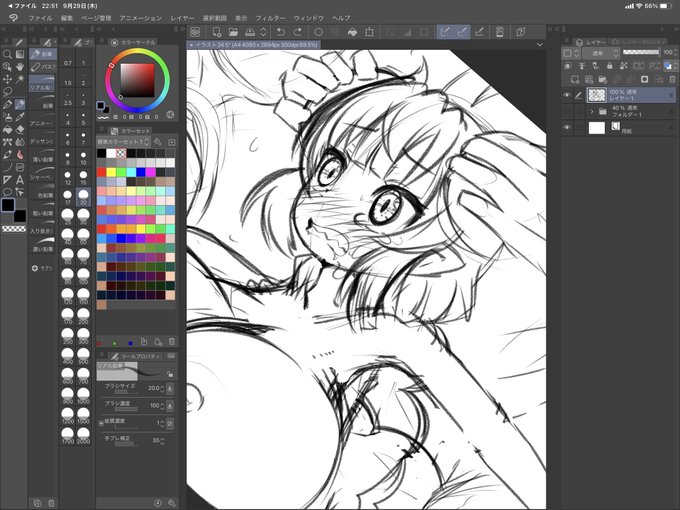Open the canvas tab list chevron
The height and width of the screenshot is (510, 680).
[539, 44]
